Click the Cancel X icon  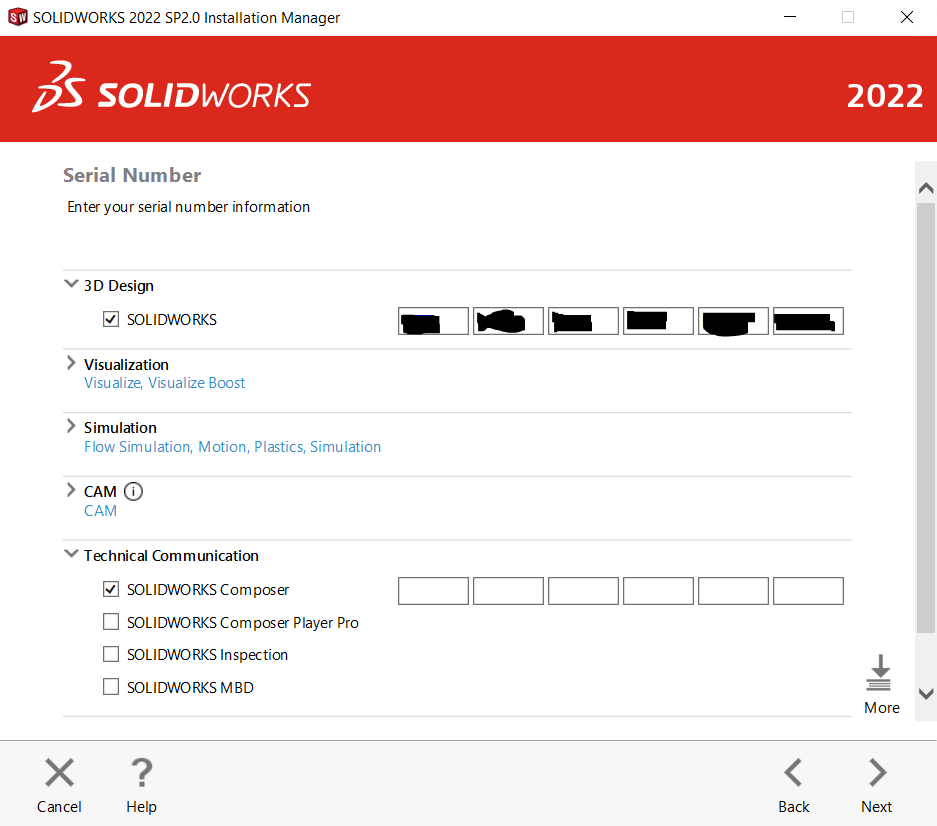pos(59,773)
